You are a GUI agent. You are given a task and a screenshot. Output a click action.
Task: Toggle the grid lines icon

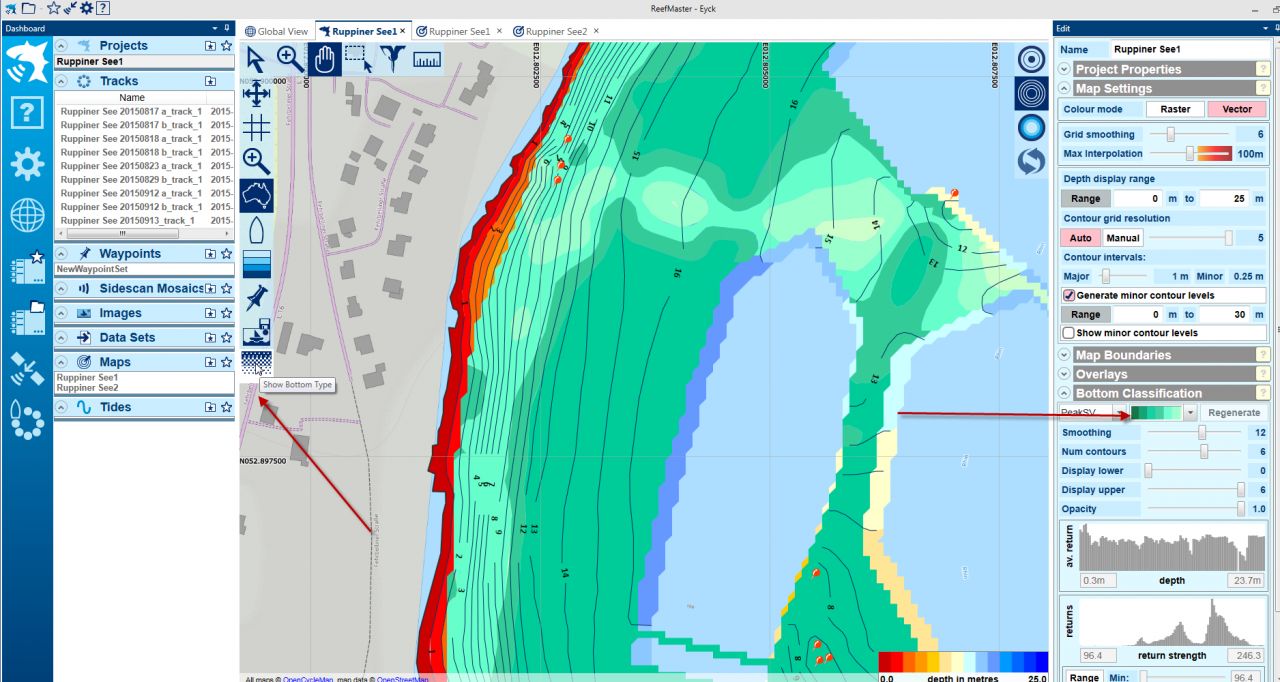(256, 128)
